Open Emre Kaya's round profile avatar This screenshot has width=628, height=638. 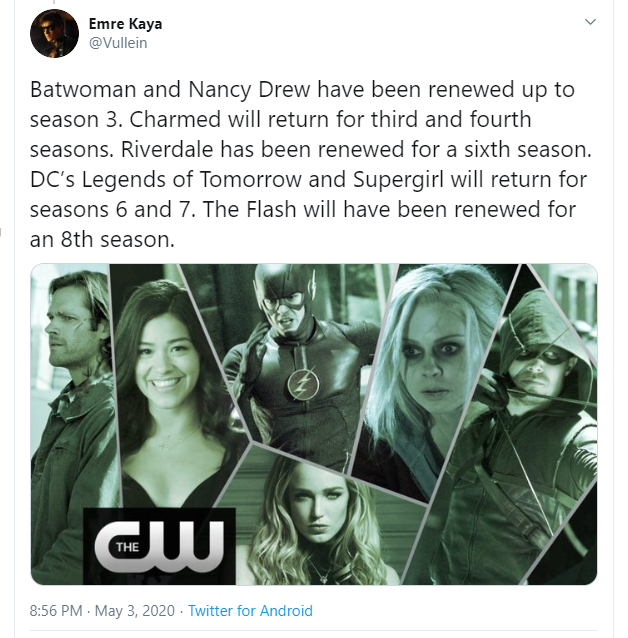[x=54, y=33]
